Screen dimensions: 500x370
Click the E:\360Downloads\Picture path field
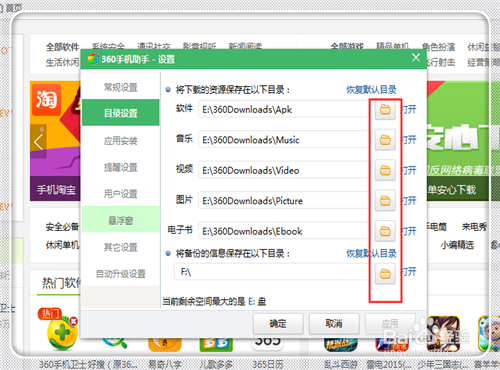tap(286, 201)
